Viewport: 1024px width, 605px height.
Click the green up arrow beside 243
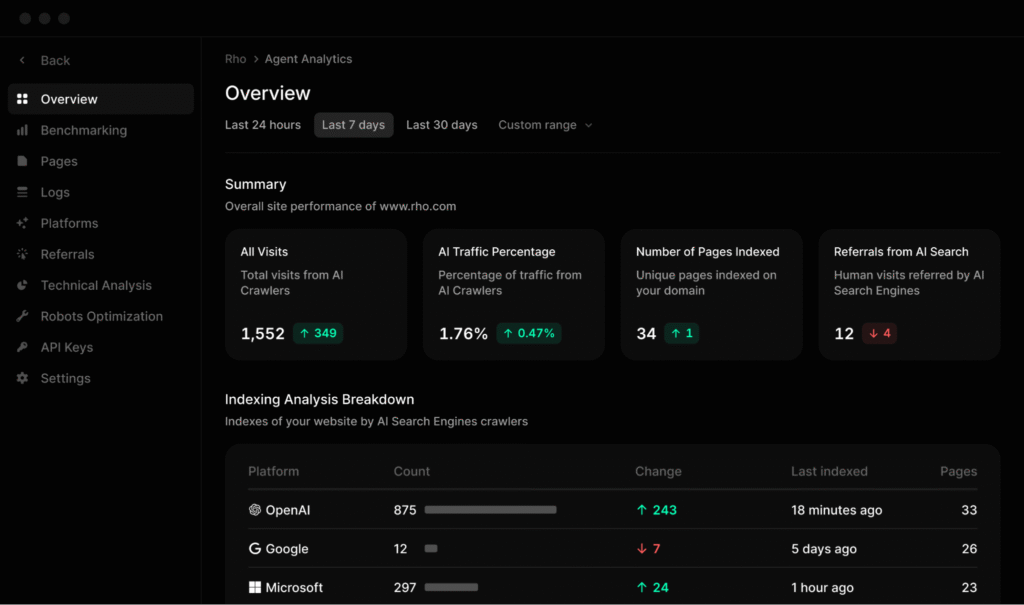pos(641,510)
